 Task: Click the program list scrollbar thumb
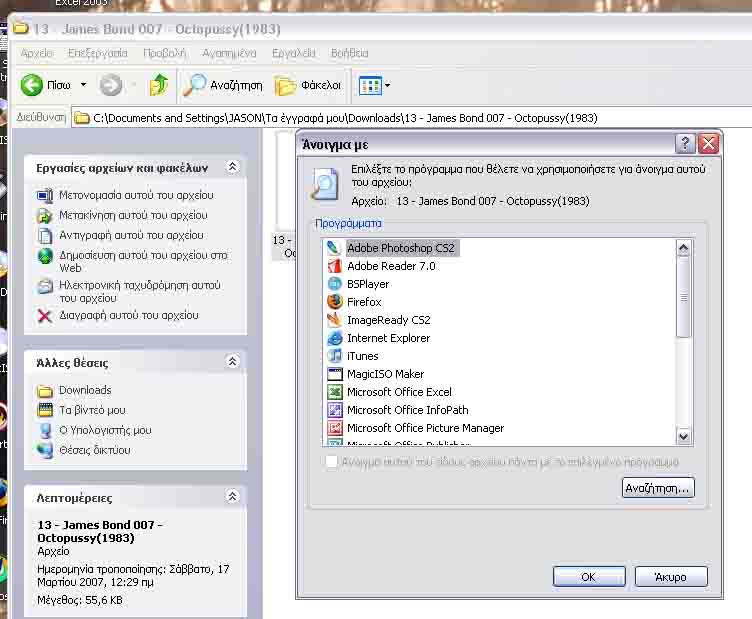click(683, 297)
